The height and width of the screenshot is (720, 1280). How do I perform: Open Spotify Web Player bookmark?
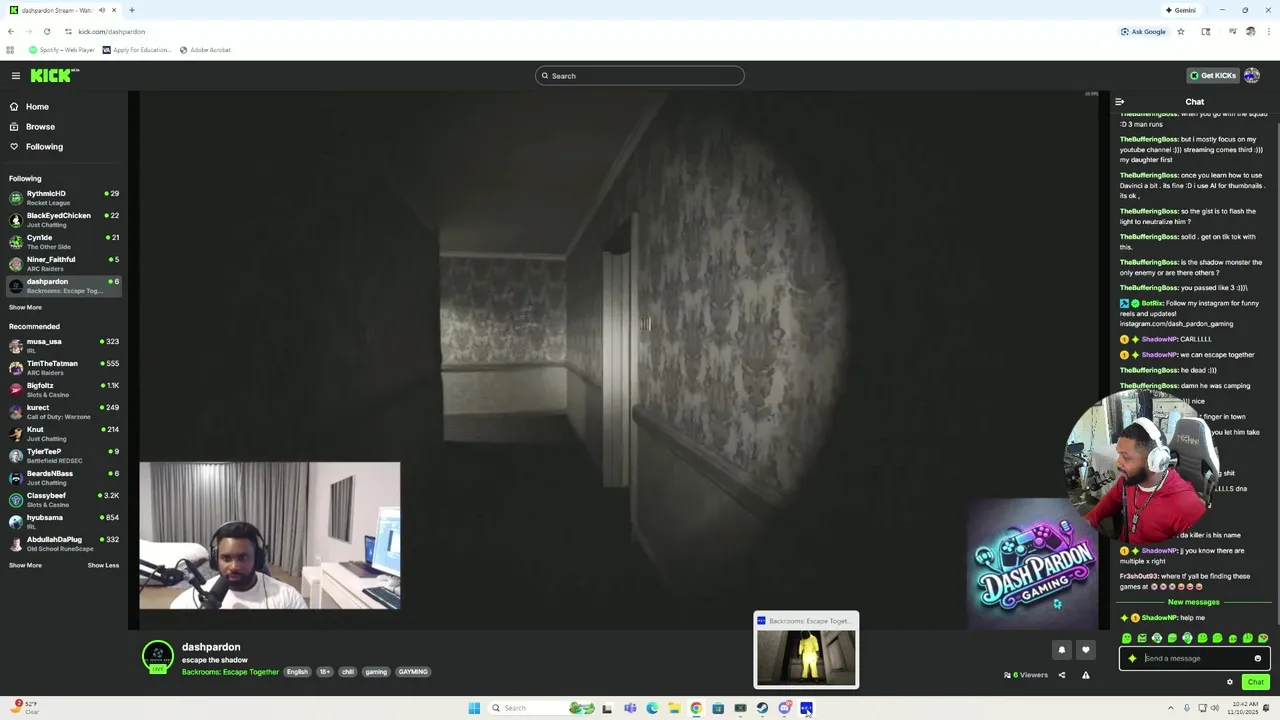[62, 50]
